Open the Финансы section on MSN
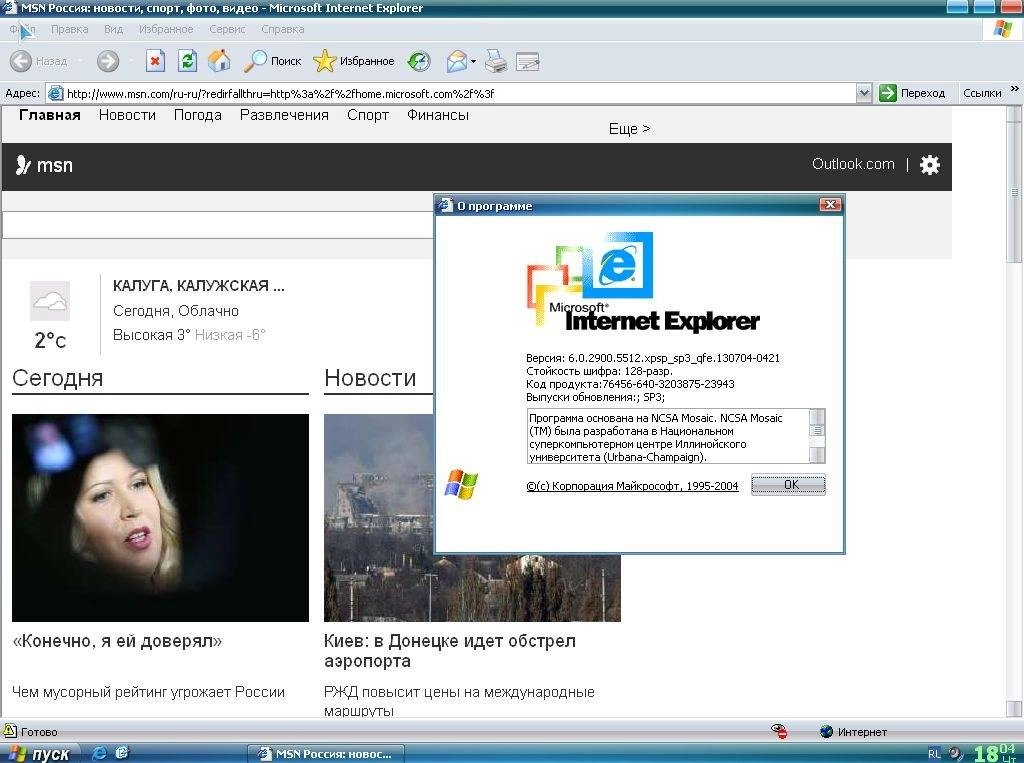Screen dimensions: 1024x763 coord(438,115)
